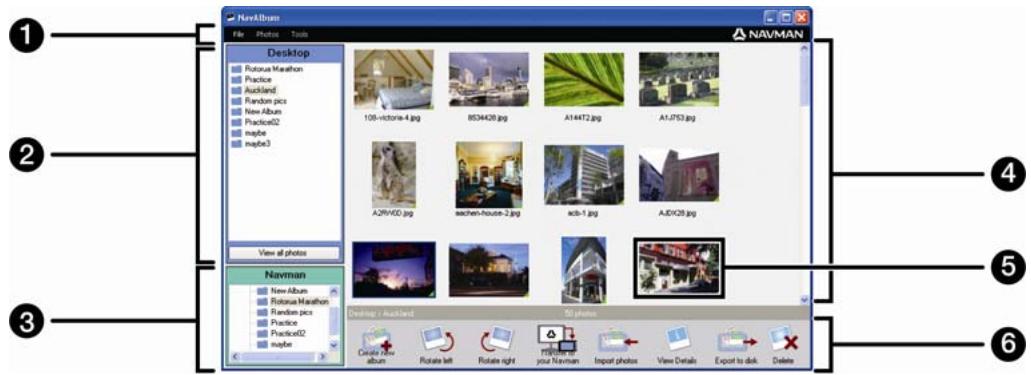Click the A144T2.jpg file name label
The height and width of the screenshot is (375, 1031).
coord(583,119)
